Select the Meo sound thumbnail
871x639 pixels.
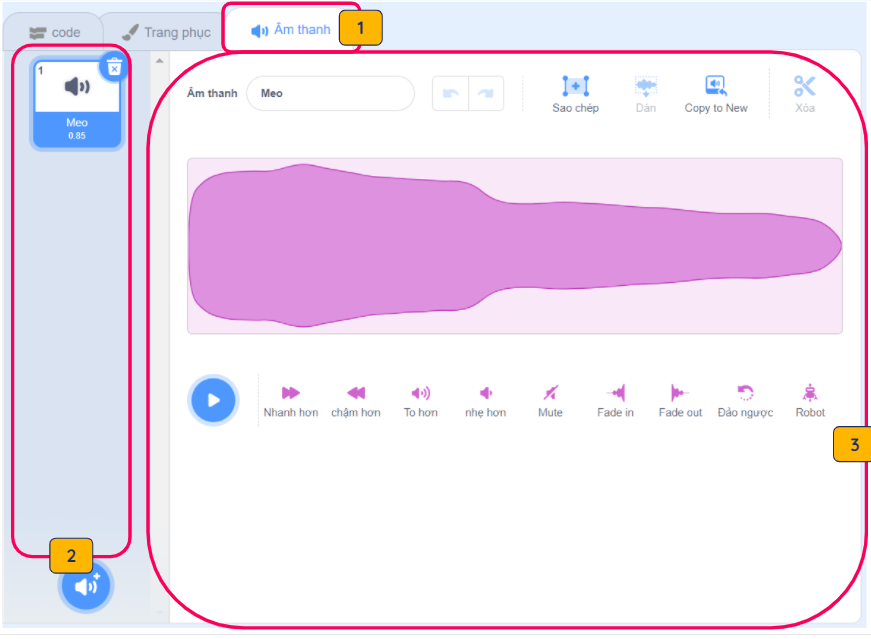point(77,103)
